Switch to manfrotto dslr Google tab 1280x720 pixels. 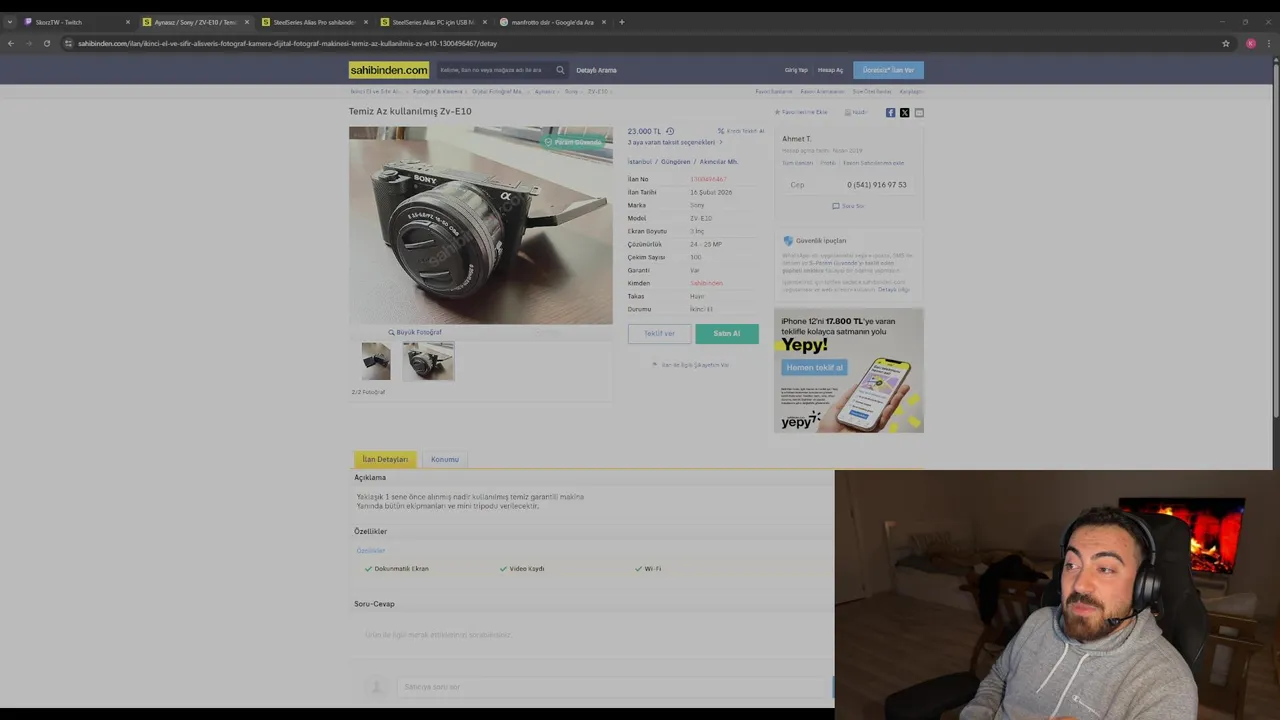pos(553,22)
